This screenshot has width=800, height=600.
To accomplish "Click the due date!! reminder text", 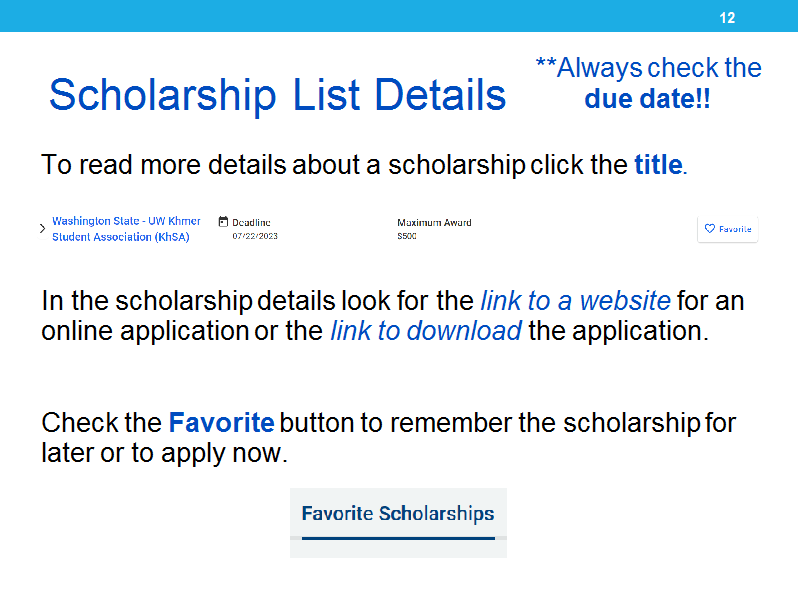I will click(647, 98).
